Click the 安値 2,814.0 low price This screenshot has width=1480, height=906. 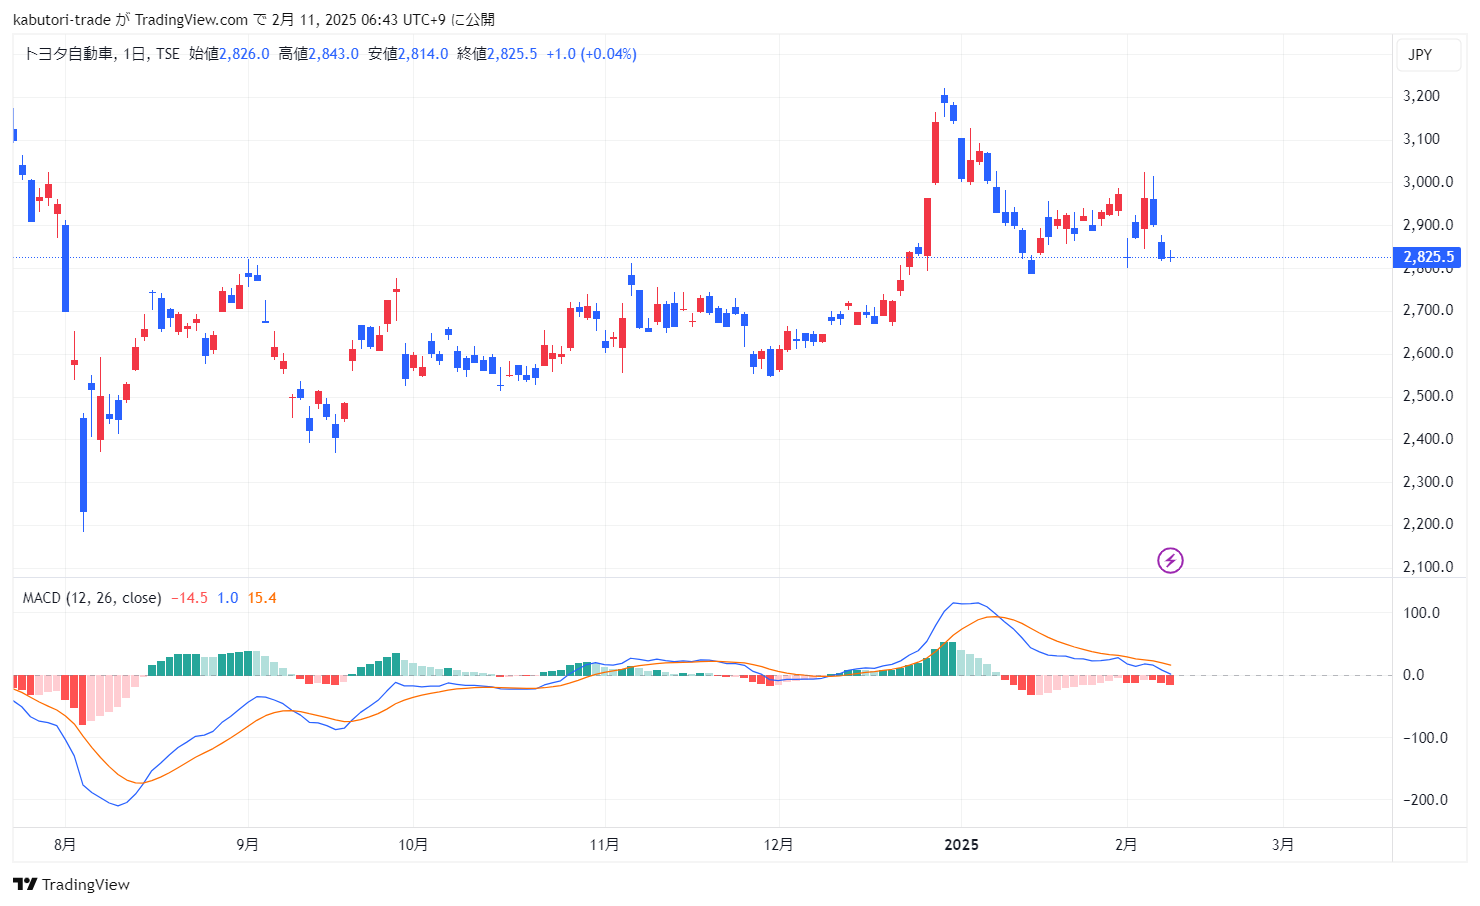tap(408, 54)
